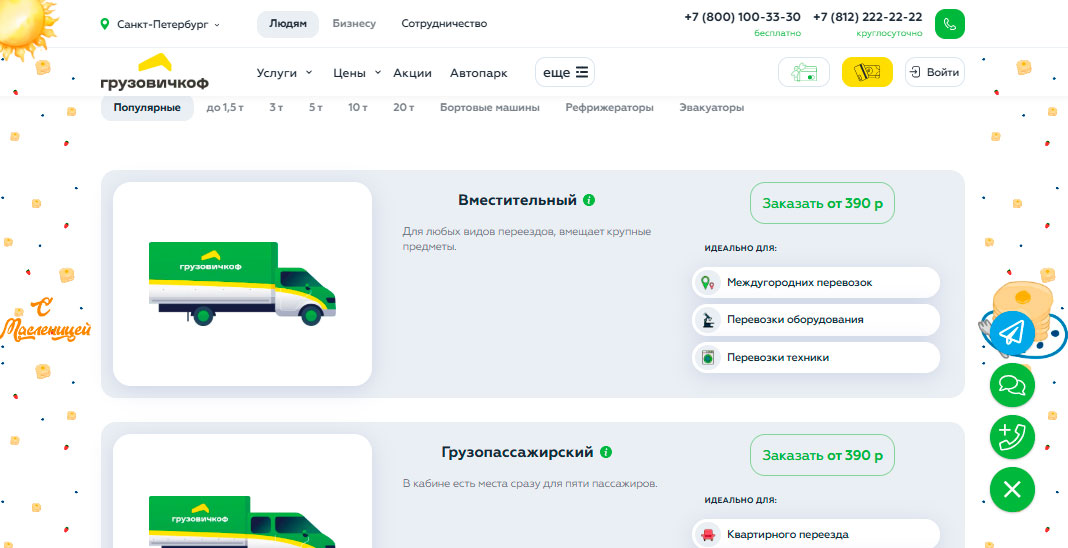Click the green phone call icon in header

click(x=949, y=25)
